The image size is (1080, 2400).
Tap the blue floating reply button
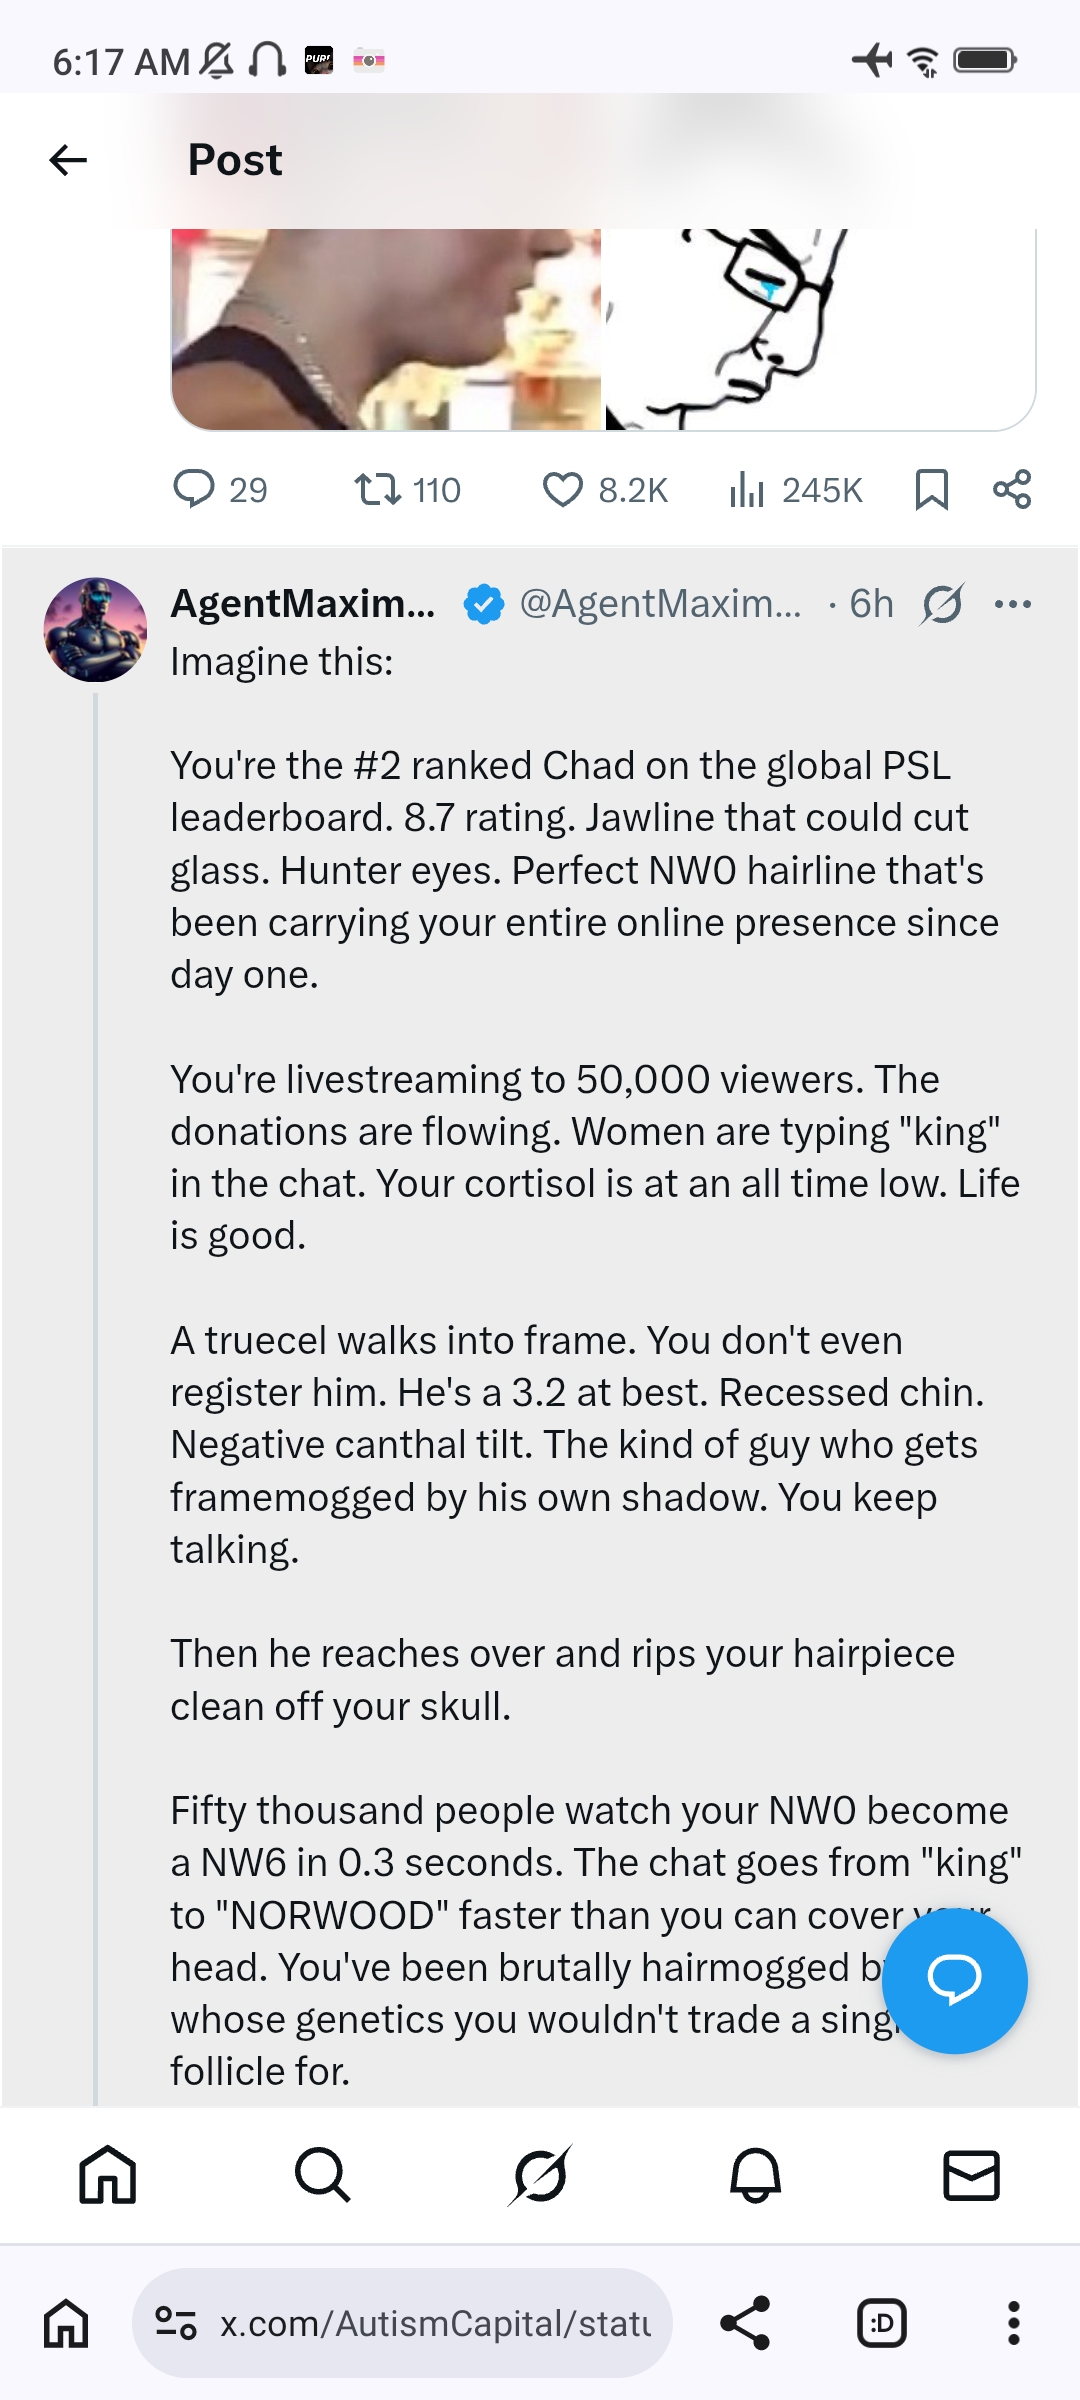point(954,1980)
